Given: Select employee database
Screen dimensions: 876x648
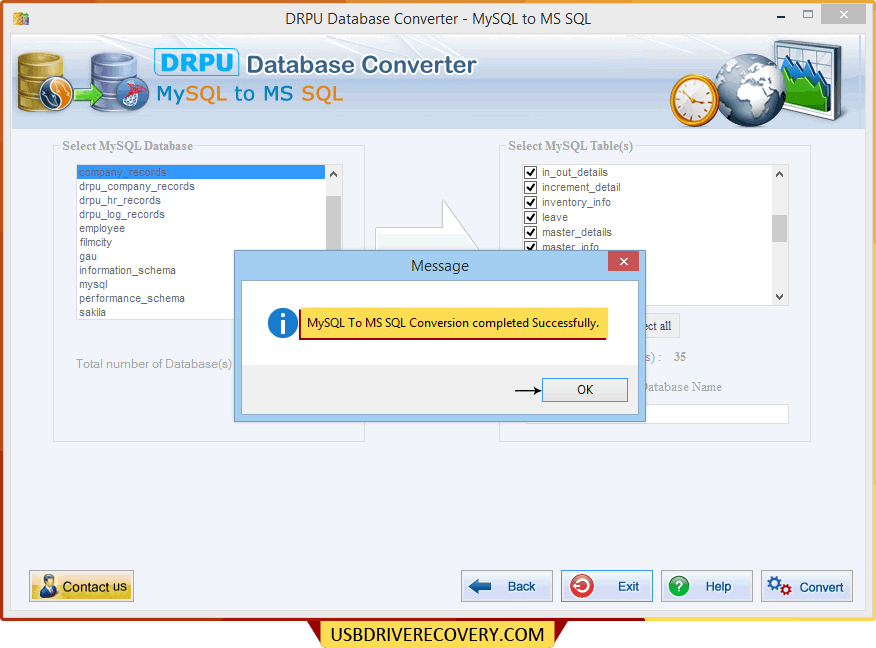Looking at the screenshot, I should coord(201,228).
